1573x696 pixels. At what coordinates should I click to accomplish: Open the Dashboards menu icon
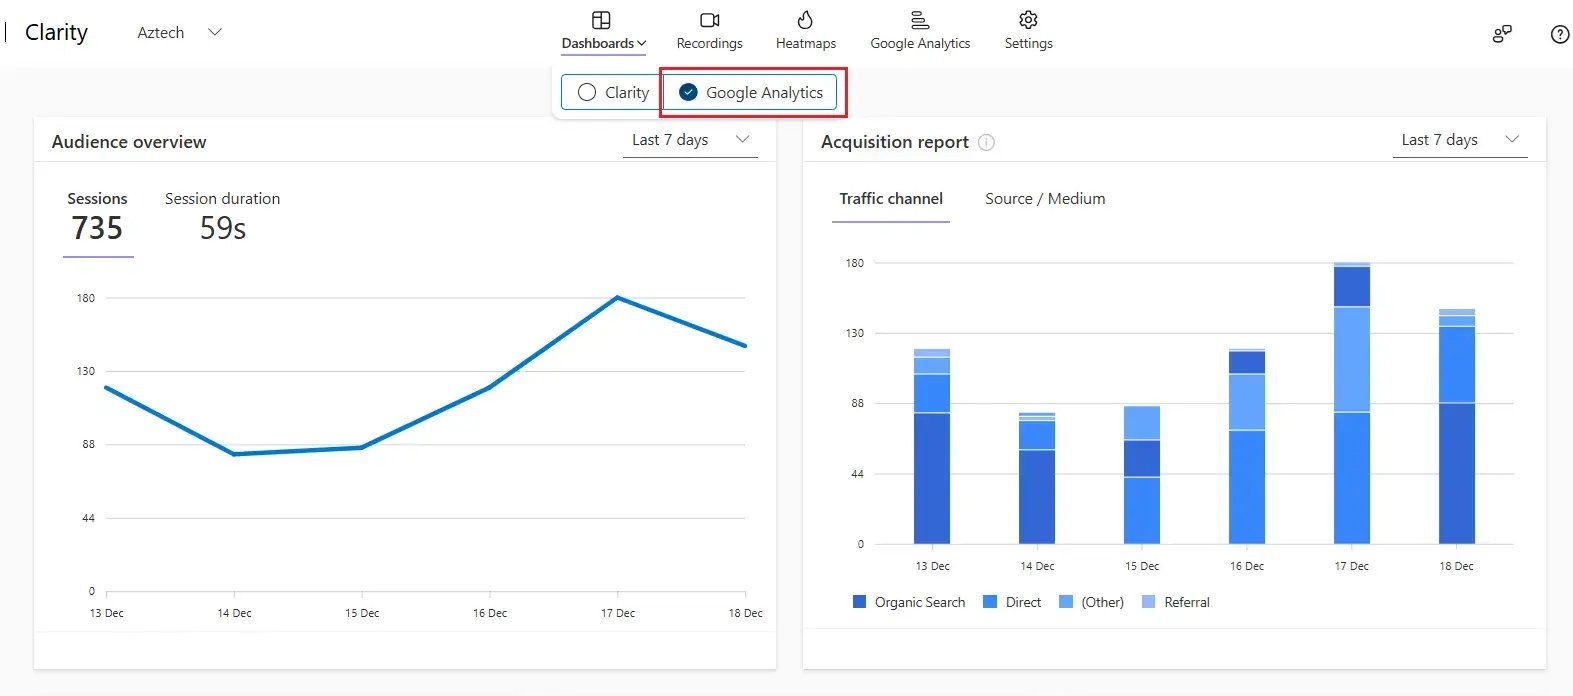[601, 20]
